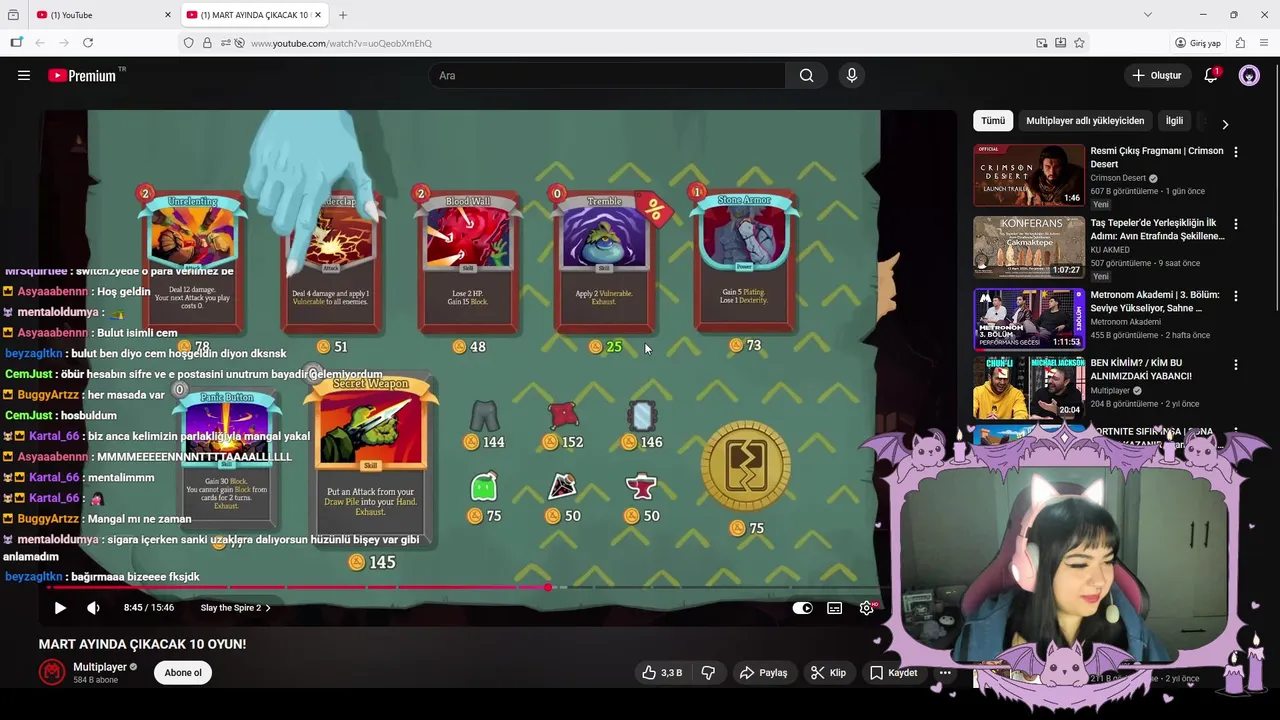
Task: Open options for Taş Tepeler video
Action: (x=1236, y=224)
